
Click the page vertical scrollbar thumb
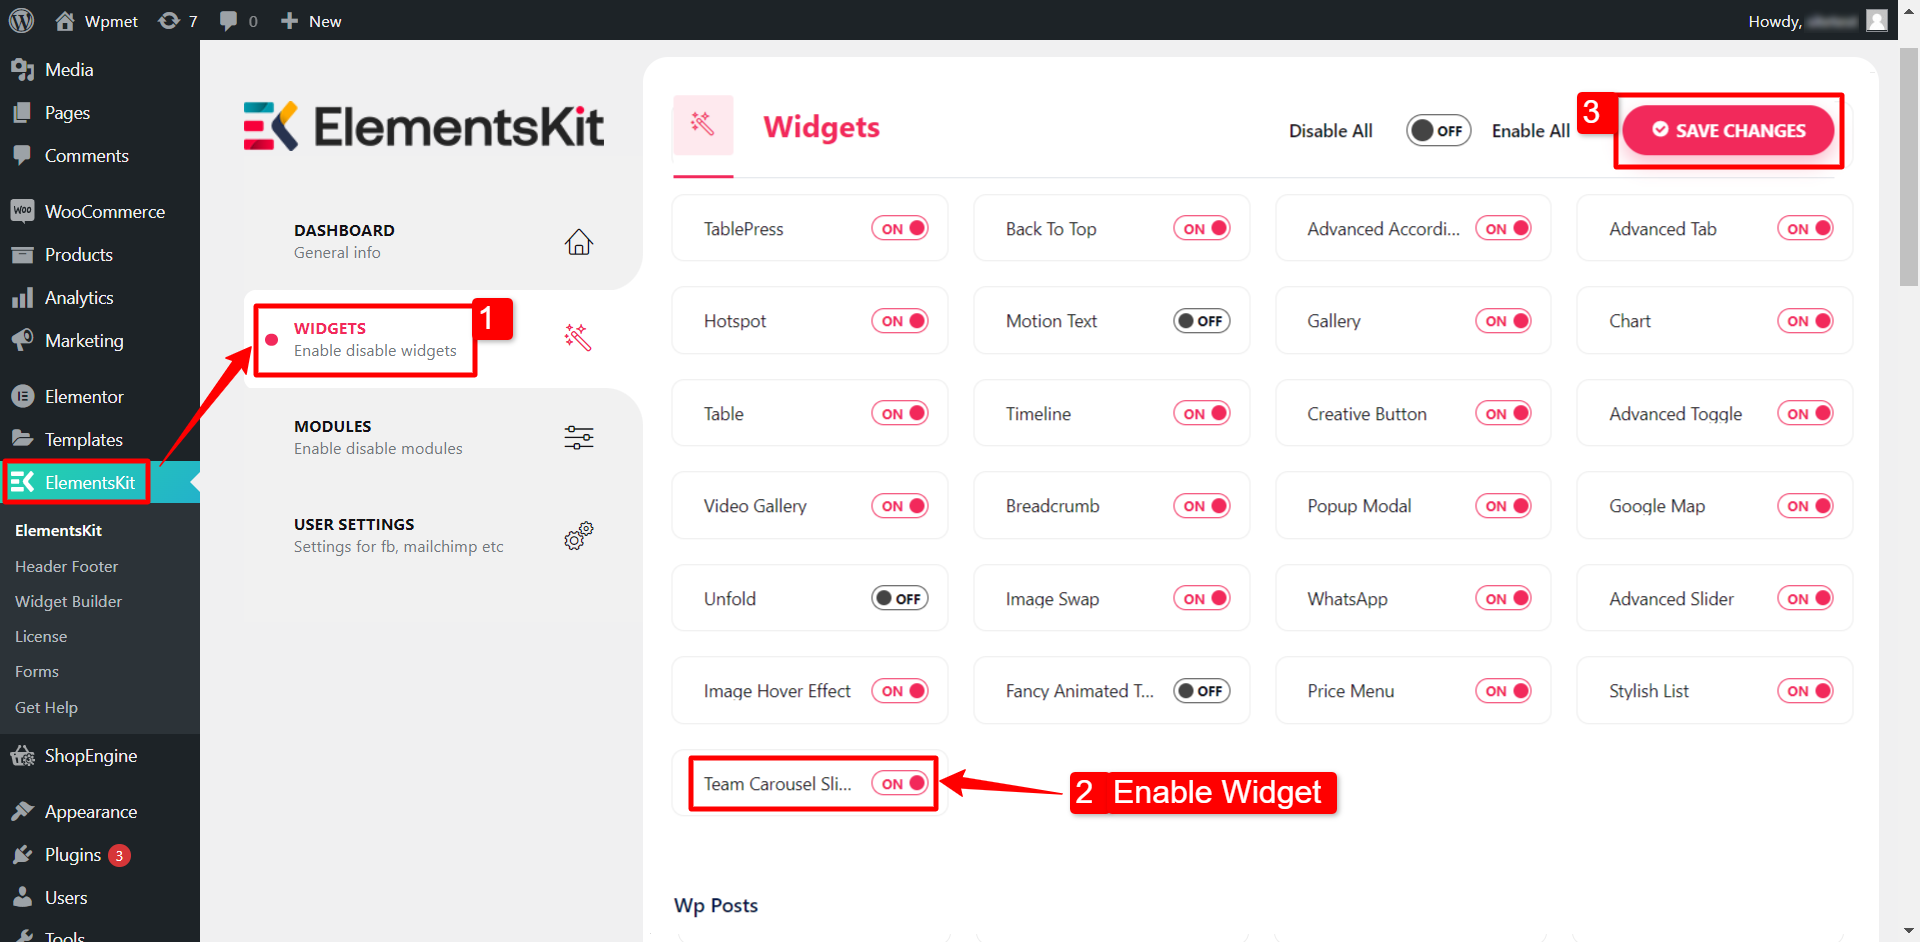pos(1909,165)
